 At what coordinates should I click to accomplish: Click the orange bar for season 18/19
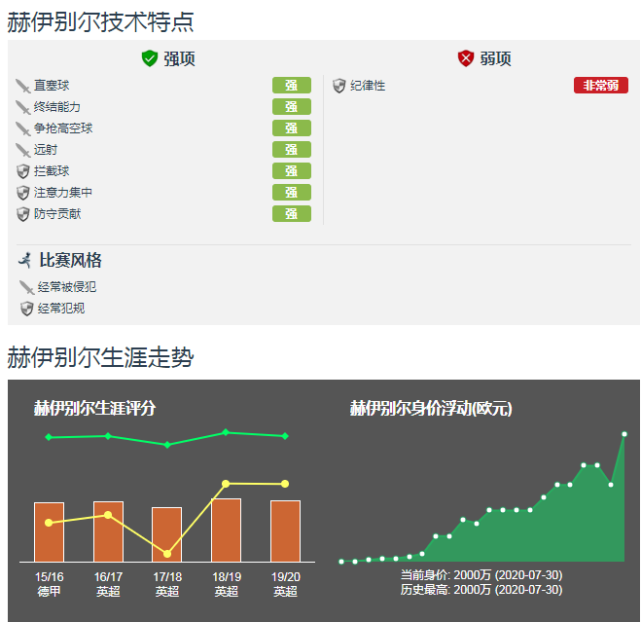click(226, 530)
